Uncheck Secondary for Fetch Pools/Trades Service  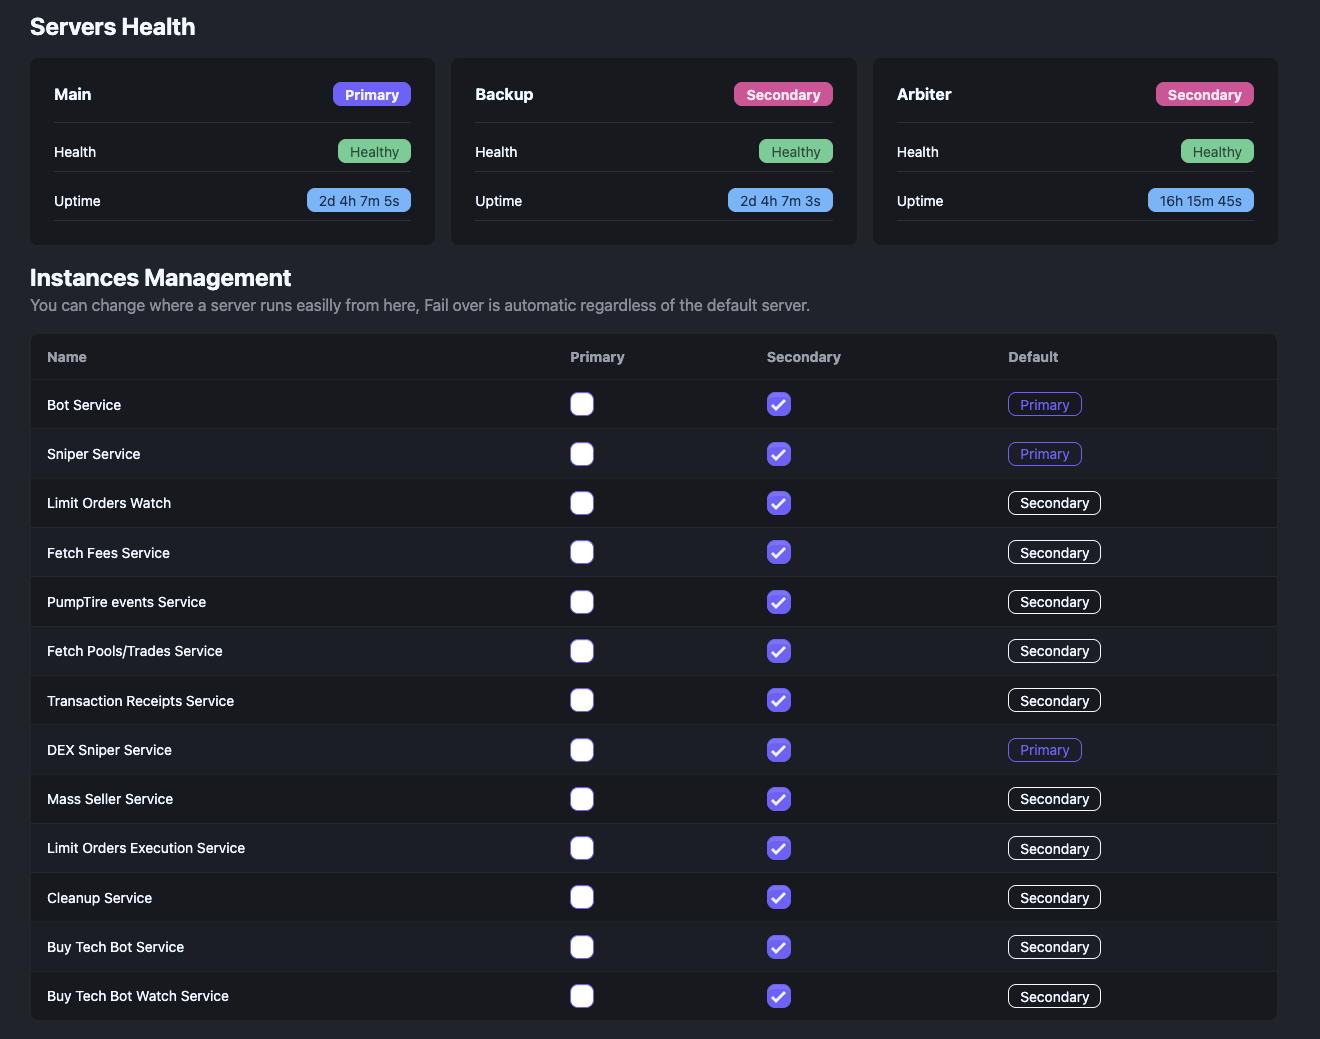(x=779, y=651)
